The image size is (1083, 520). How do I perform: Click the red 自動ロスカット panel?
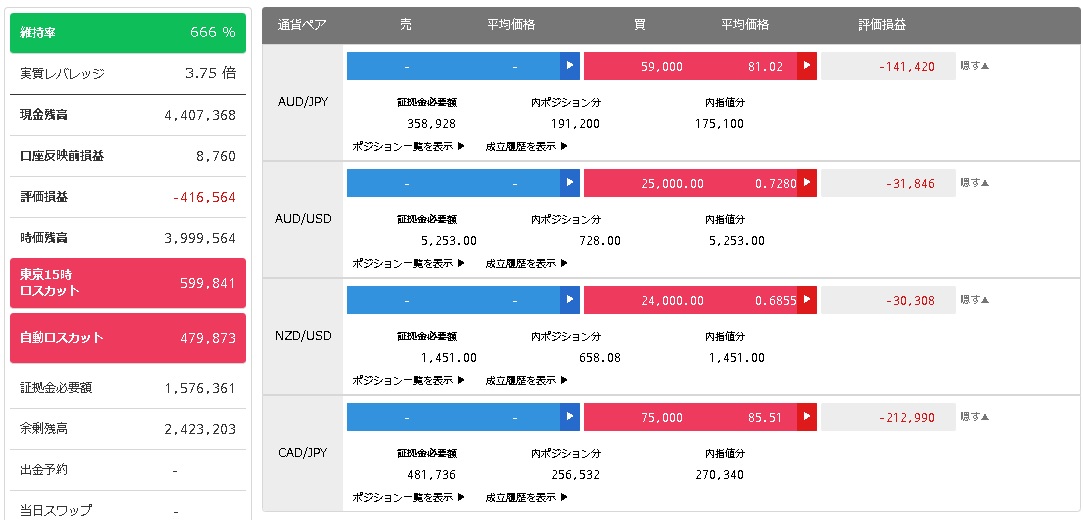128,338
